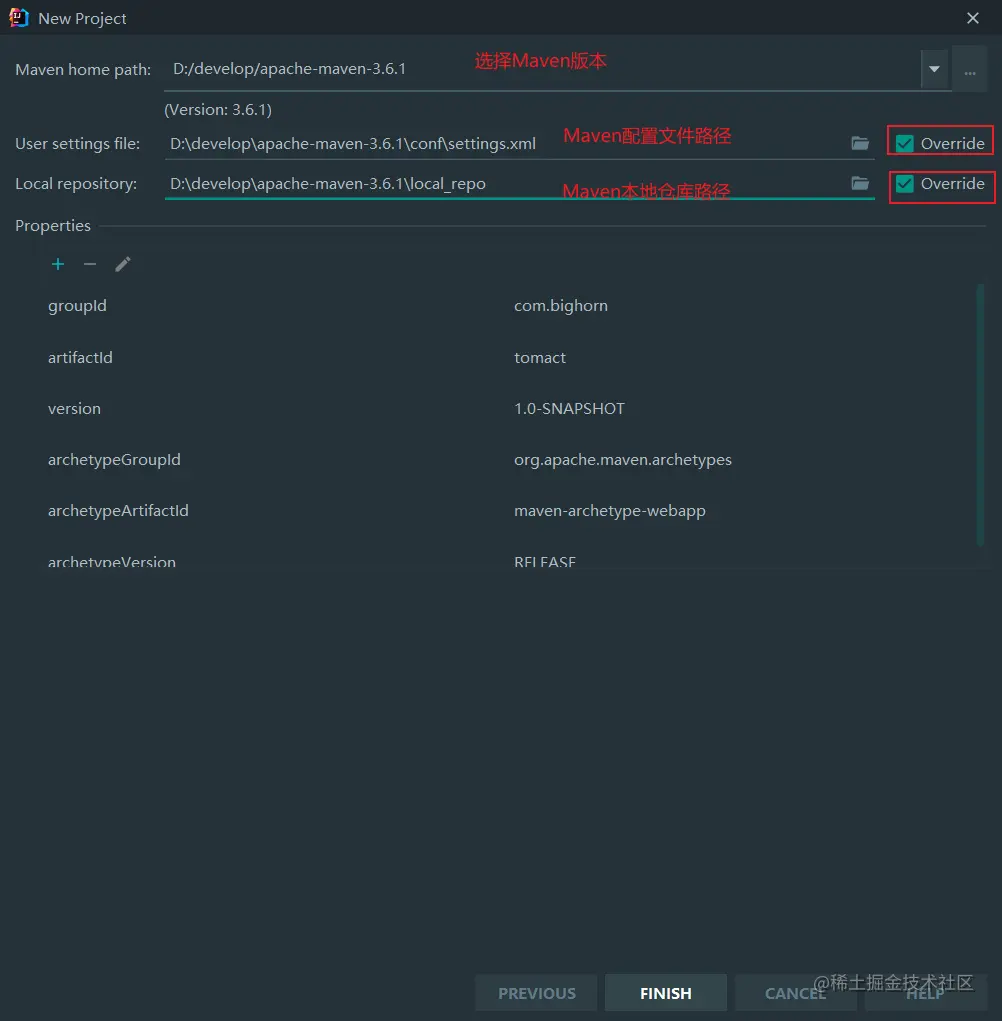Open the Maven home path ellipsis browse button

coord(969,69)
